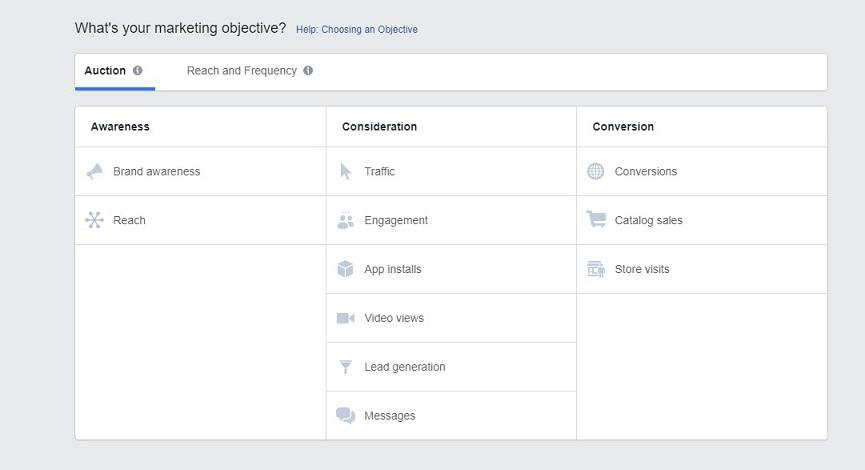Choose the Lead generation objective label

[x=404, y=367]
